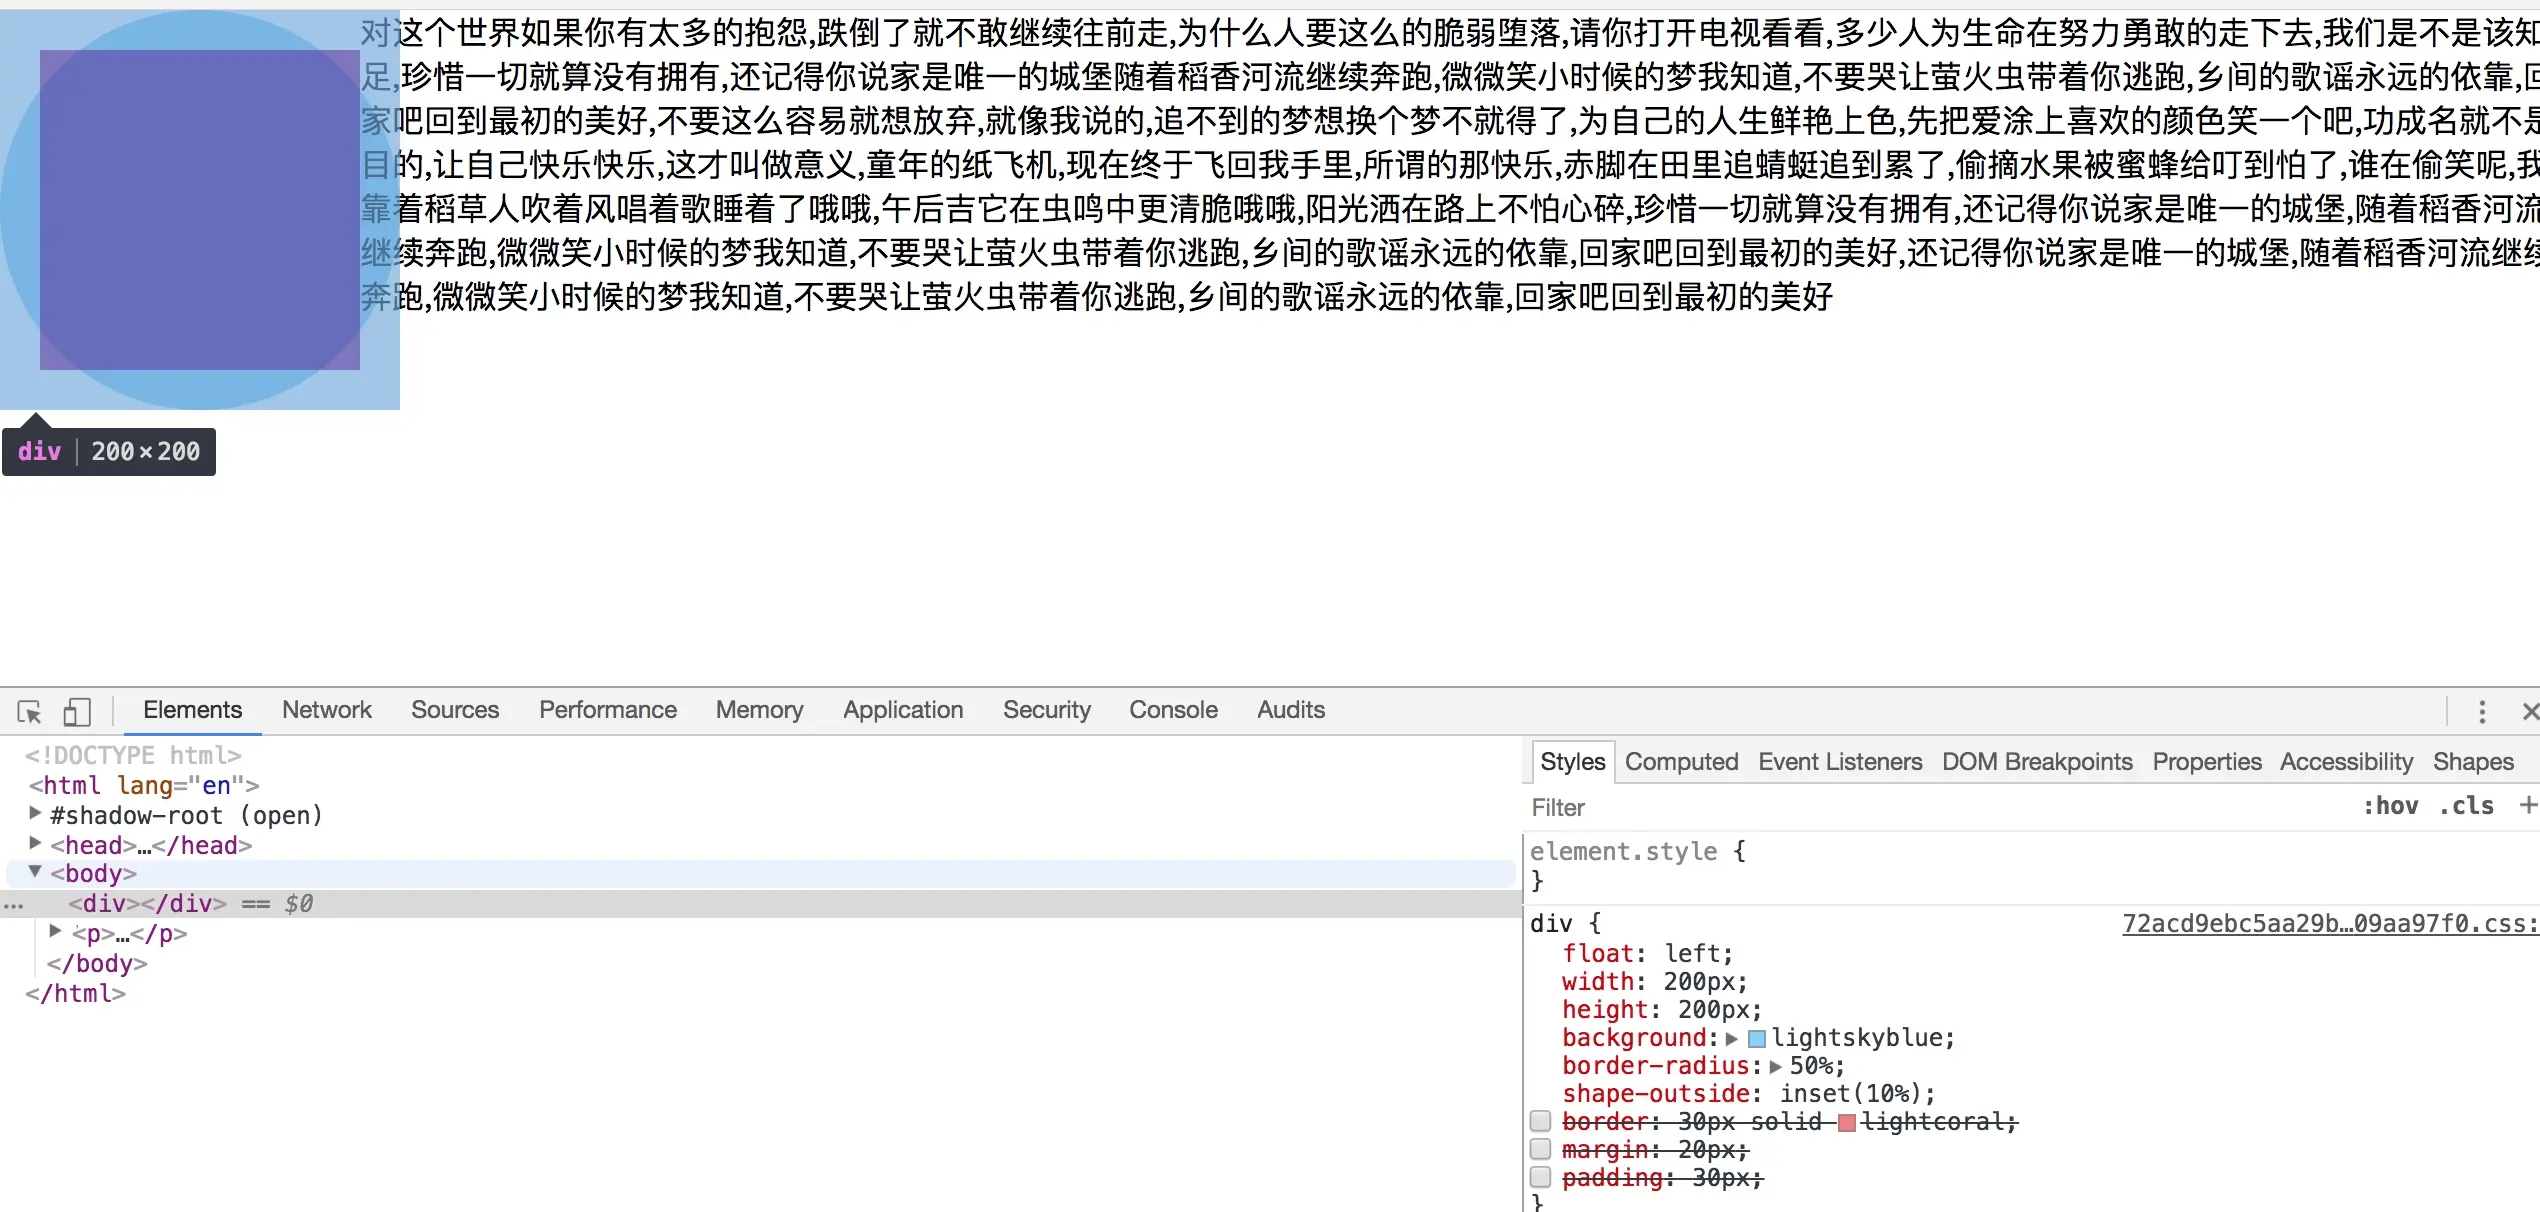Toggle the :hov element state button
The height and width of the screenshot is (1212, 2540).
point(2390,806)
